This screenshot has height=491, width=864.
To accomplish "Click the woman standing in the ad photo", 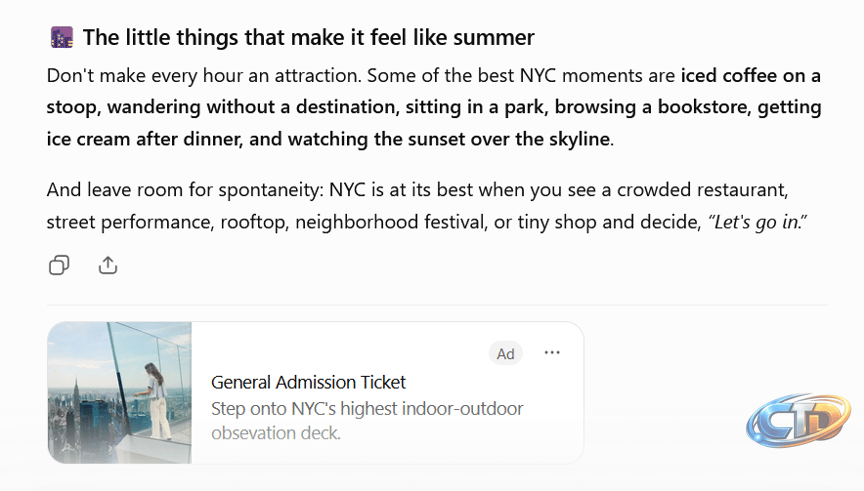I will point(154,400).
